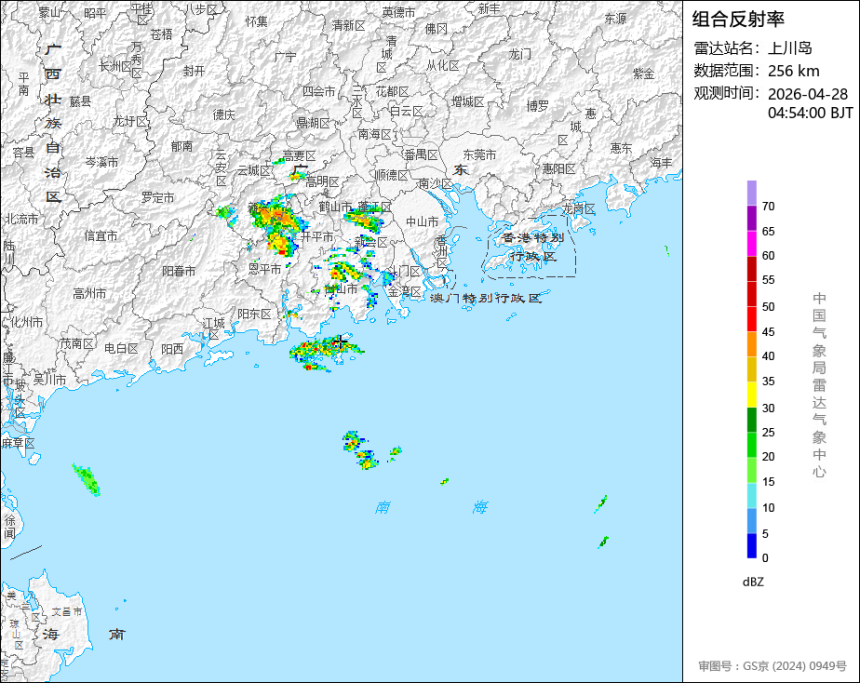This screenshot has height=683, width=860.
Task: Click the green echo strip near 麻章区
Action: coord(86,479)
